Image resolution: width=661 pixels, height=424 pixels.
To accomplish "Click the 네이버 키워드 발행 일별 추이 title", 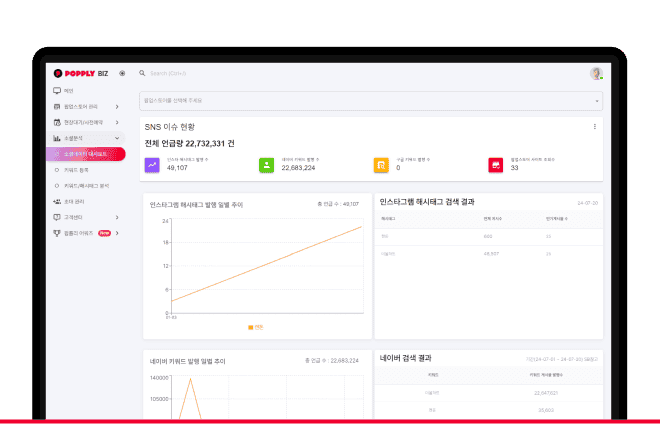I will [x=188, y=362].
